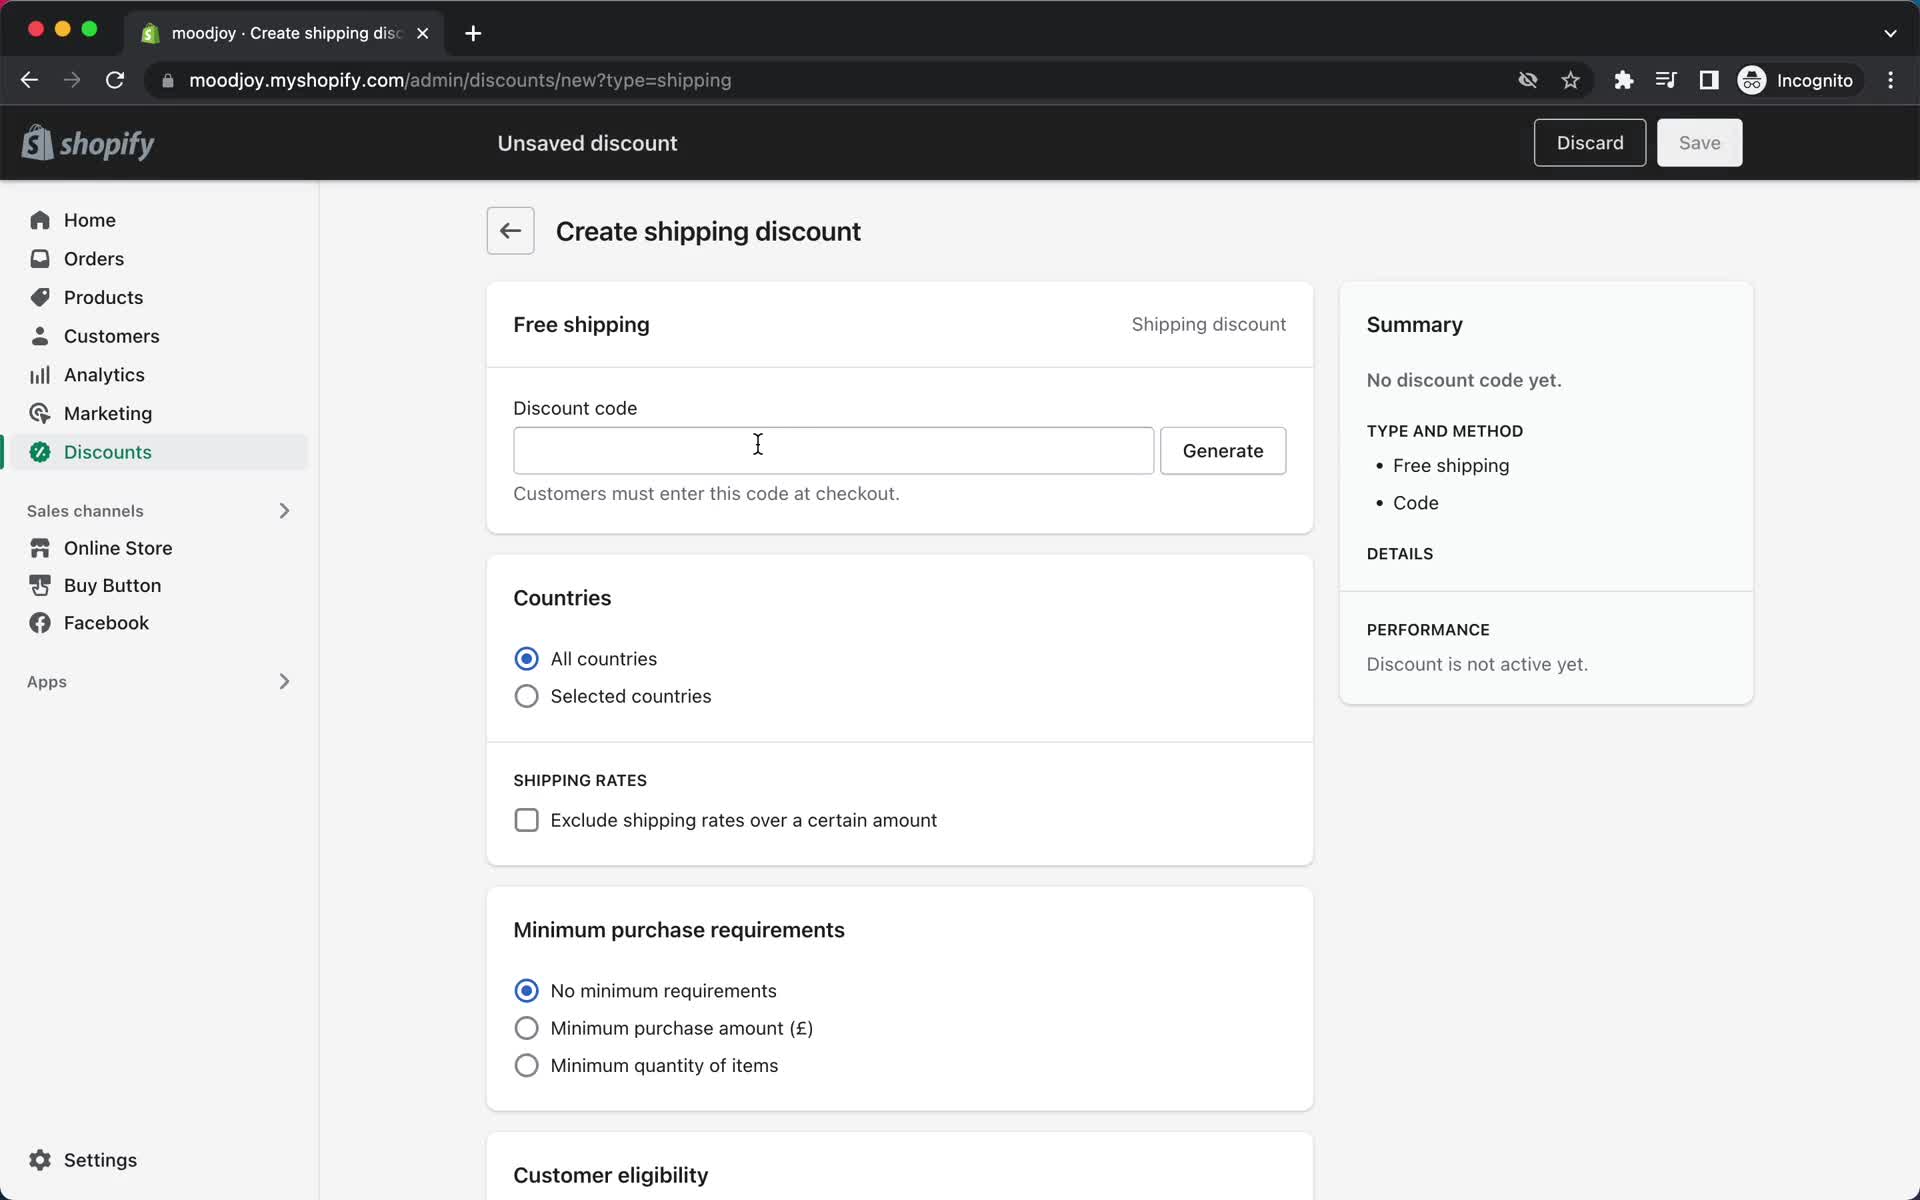Open Analytics in sidebar
The width and height of the screenshot is (1920, 1200).
click(x=104, y=375)
